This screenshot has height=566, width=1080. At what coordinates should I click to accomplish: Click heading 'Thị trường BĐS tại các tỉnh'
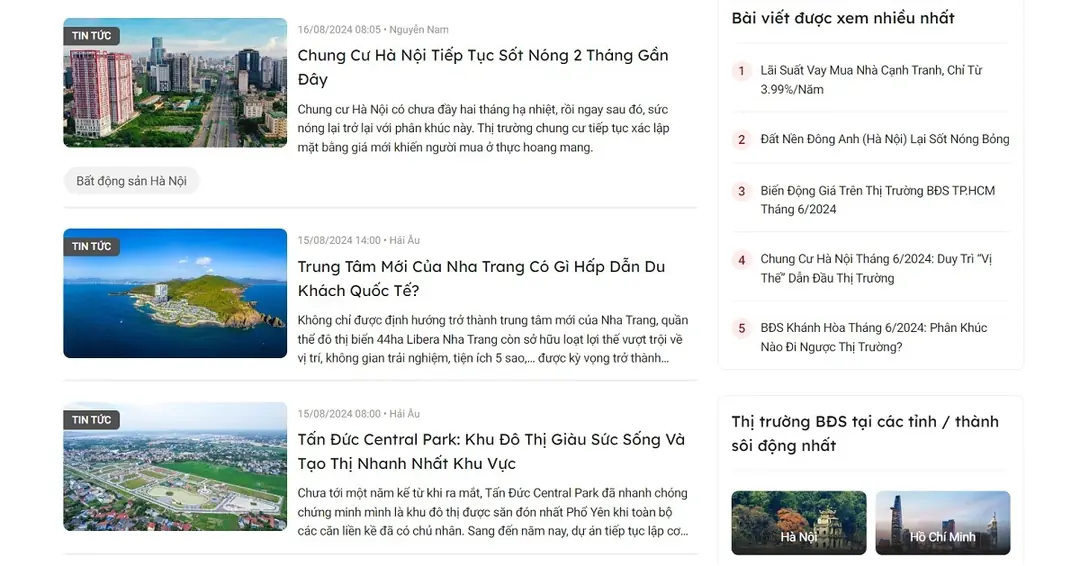pos(865,433)
